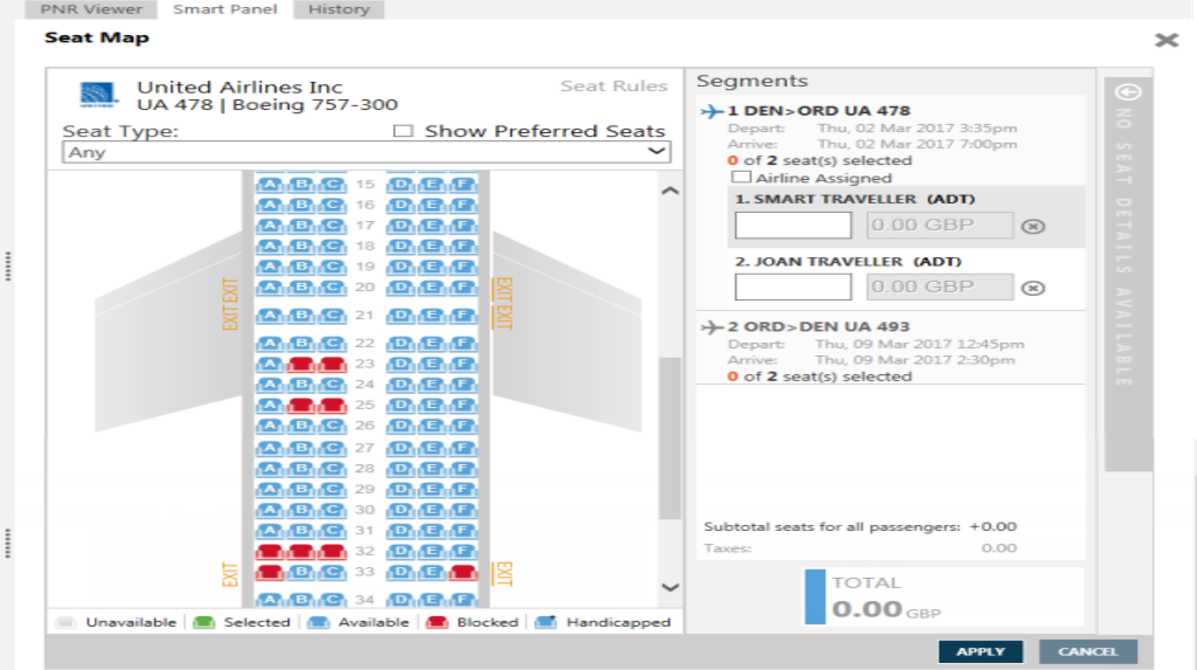This screenshot has width=1197, height=670.
Task: Open the Seat Rules link
Action: tap(613, 86)
